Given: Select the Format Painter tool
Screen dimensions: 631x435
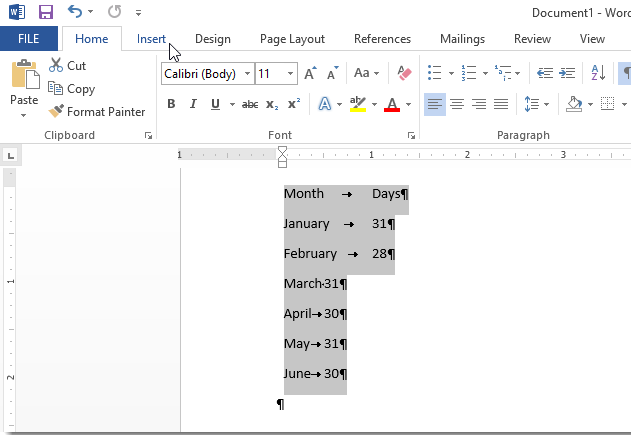Looking at the screenshot, I should (96, 112).
